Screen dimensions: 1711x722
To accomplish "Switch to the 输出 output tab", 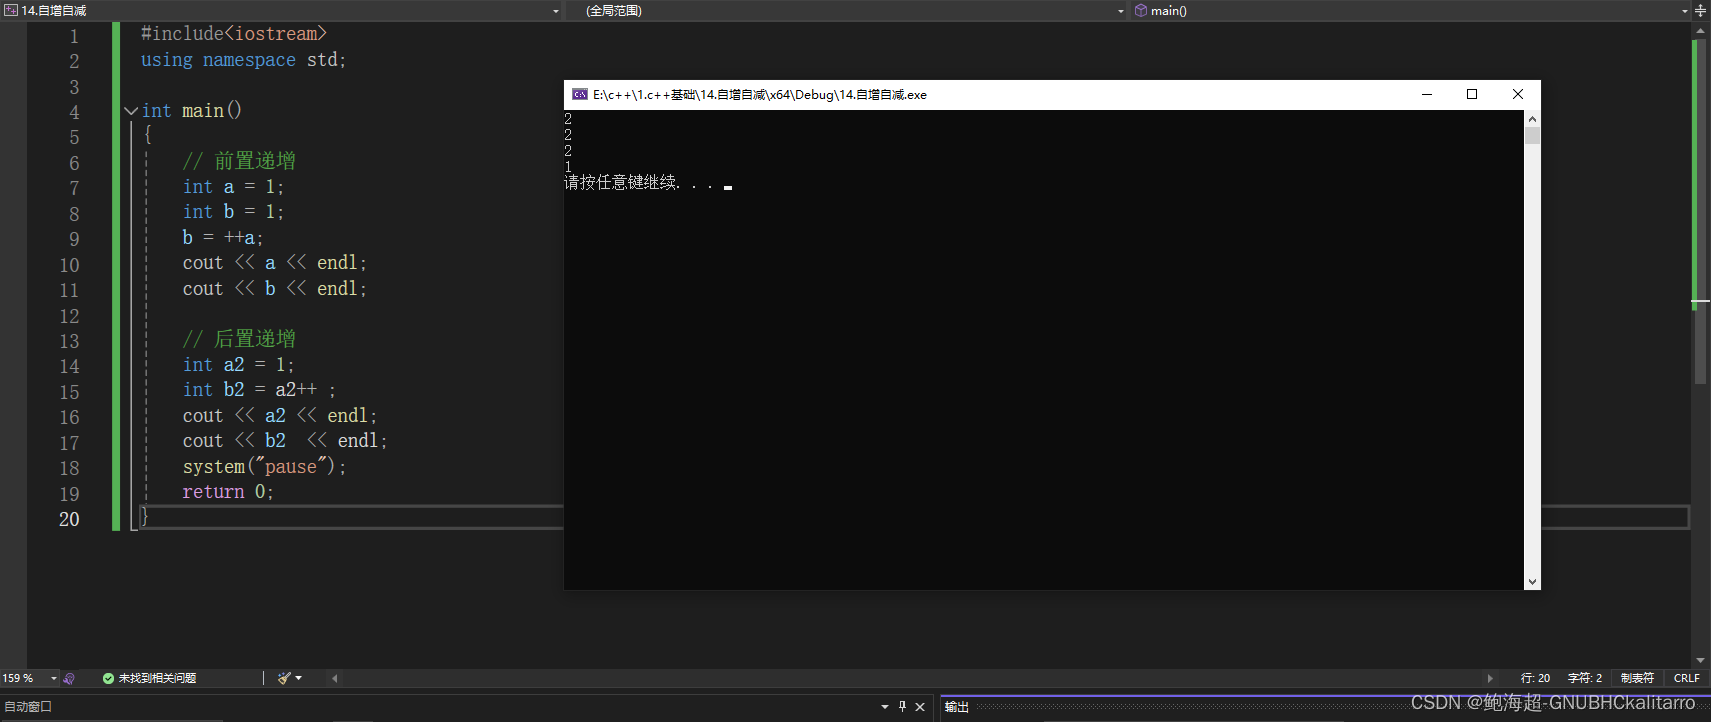I will pos(957,707).
